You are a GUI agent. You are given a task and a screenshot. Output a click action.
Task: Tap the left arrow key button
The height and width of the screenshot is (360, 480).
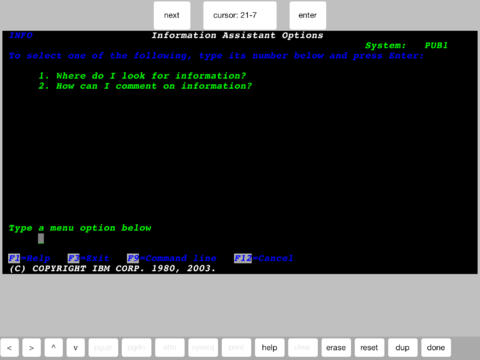(10, 348)
